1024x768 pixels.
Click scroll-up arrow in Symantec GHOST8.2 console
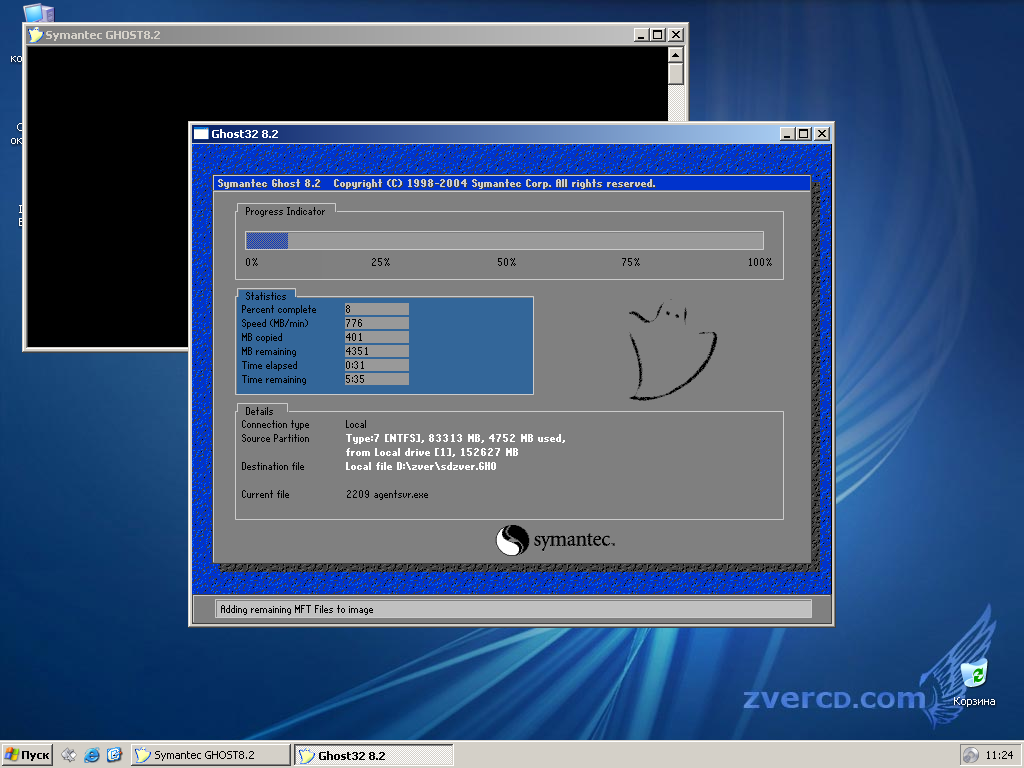(676, 55)
